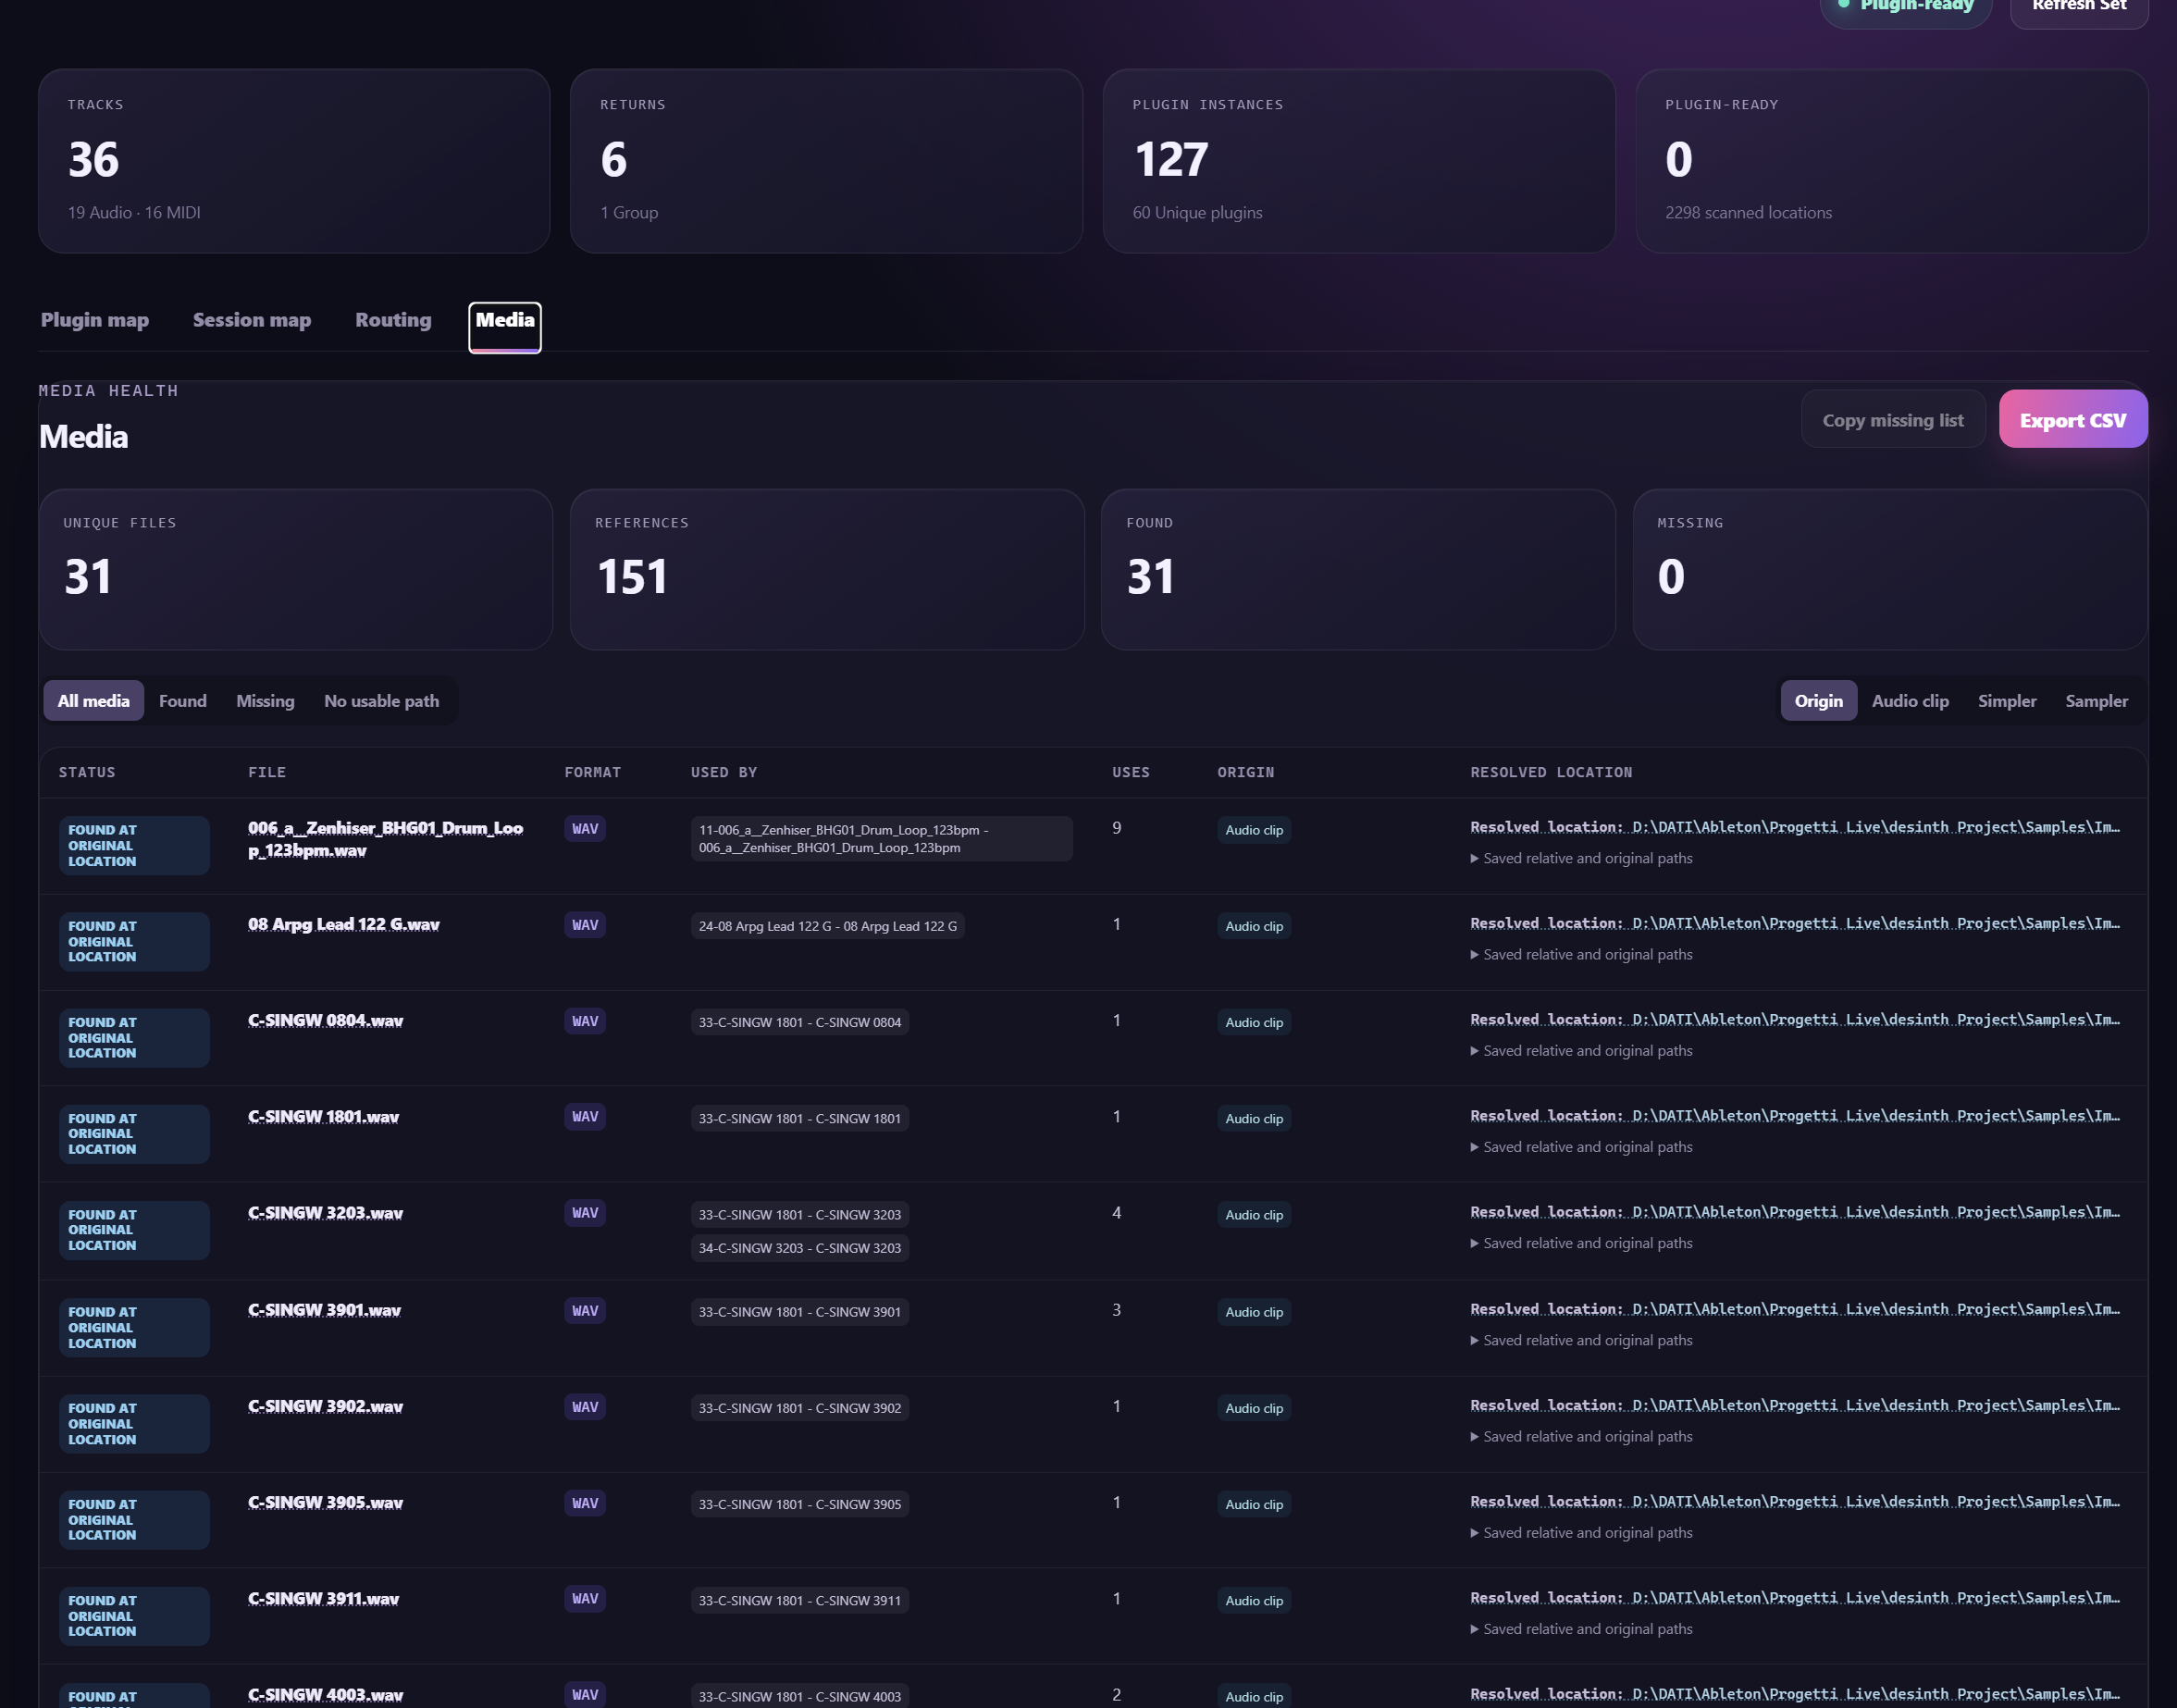Viewport: 2177px width, 1708px height.
Task: Expand saved paths for C-SINGW 1801.wav row
Action: [1582, 1146]
